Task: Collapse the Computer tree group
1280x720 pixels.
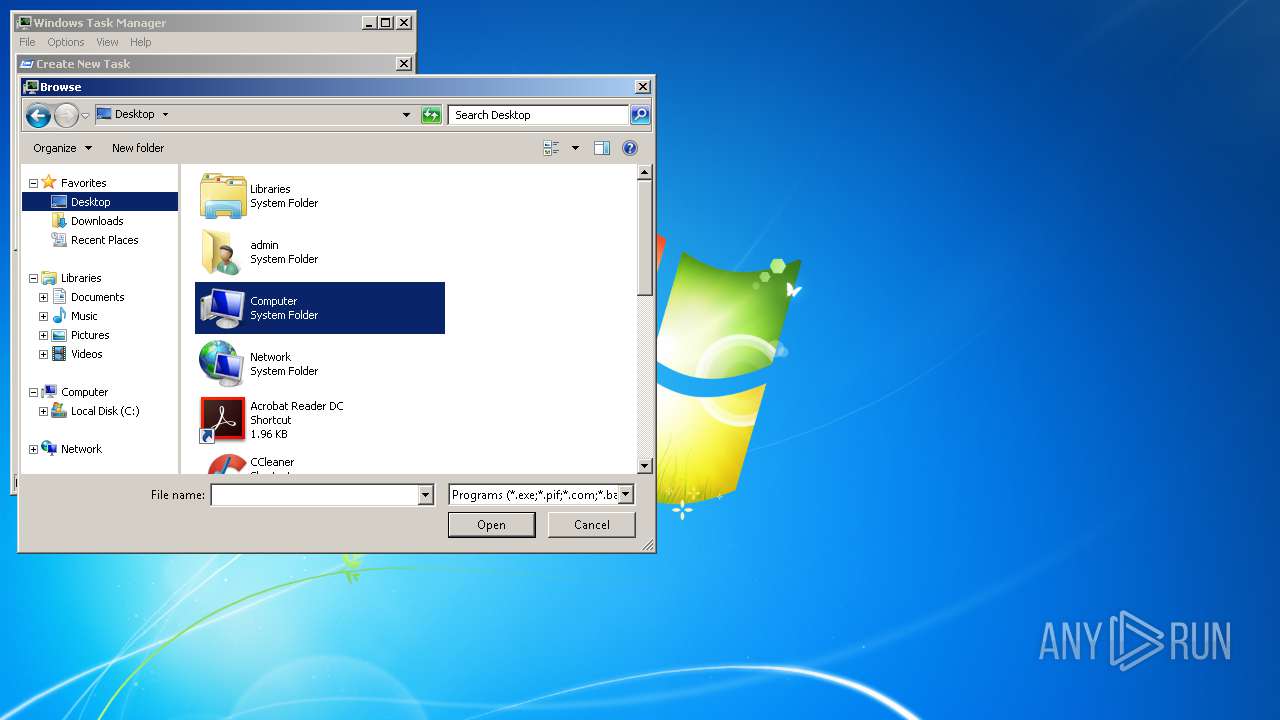Action: pyautogui.click(x=33, y=392)
